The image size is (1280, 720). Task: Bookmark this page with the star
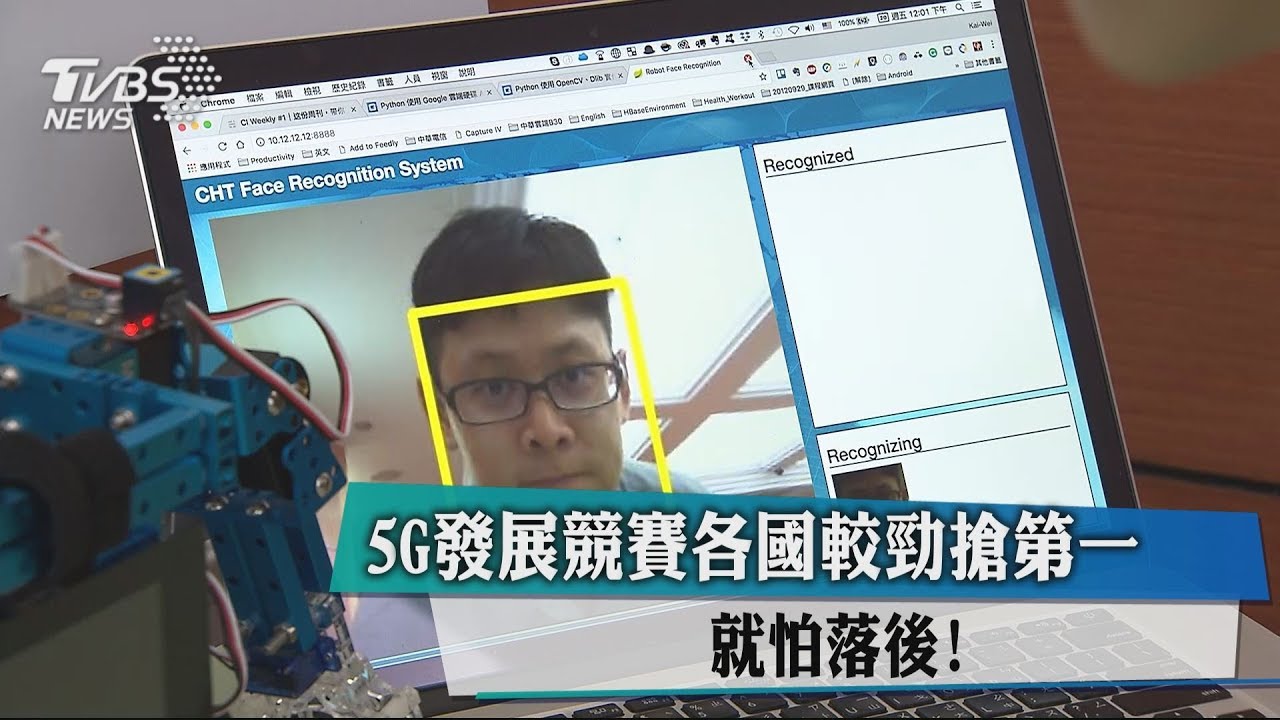coord(763,76)
